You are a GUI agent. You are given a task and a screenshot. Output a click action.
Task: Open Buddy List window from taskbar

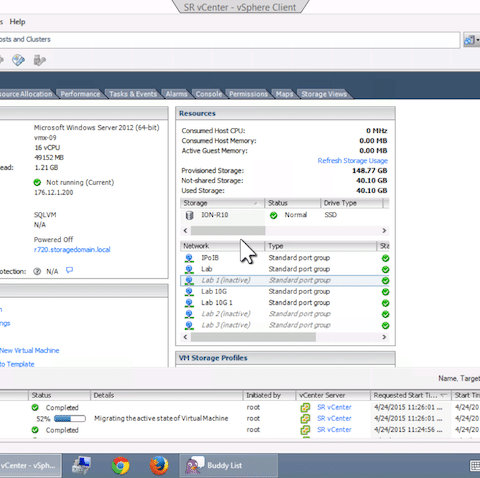pos(229,466)
